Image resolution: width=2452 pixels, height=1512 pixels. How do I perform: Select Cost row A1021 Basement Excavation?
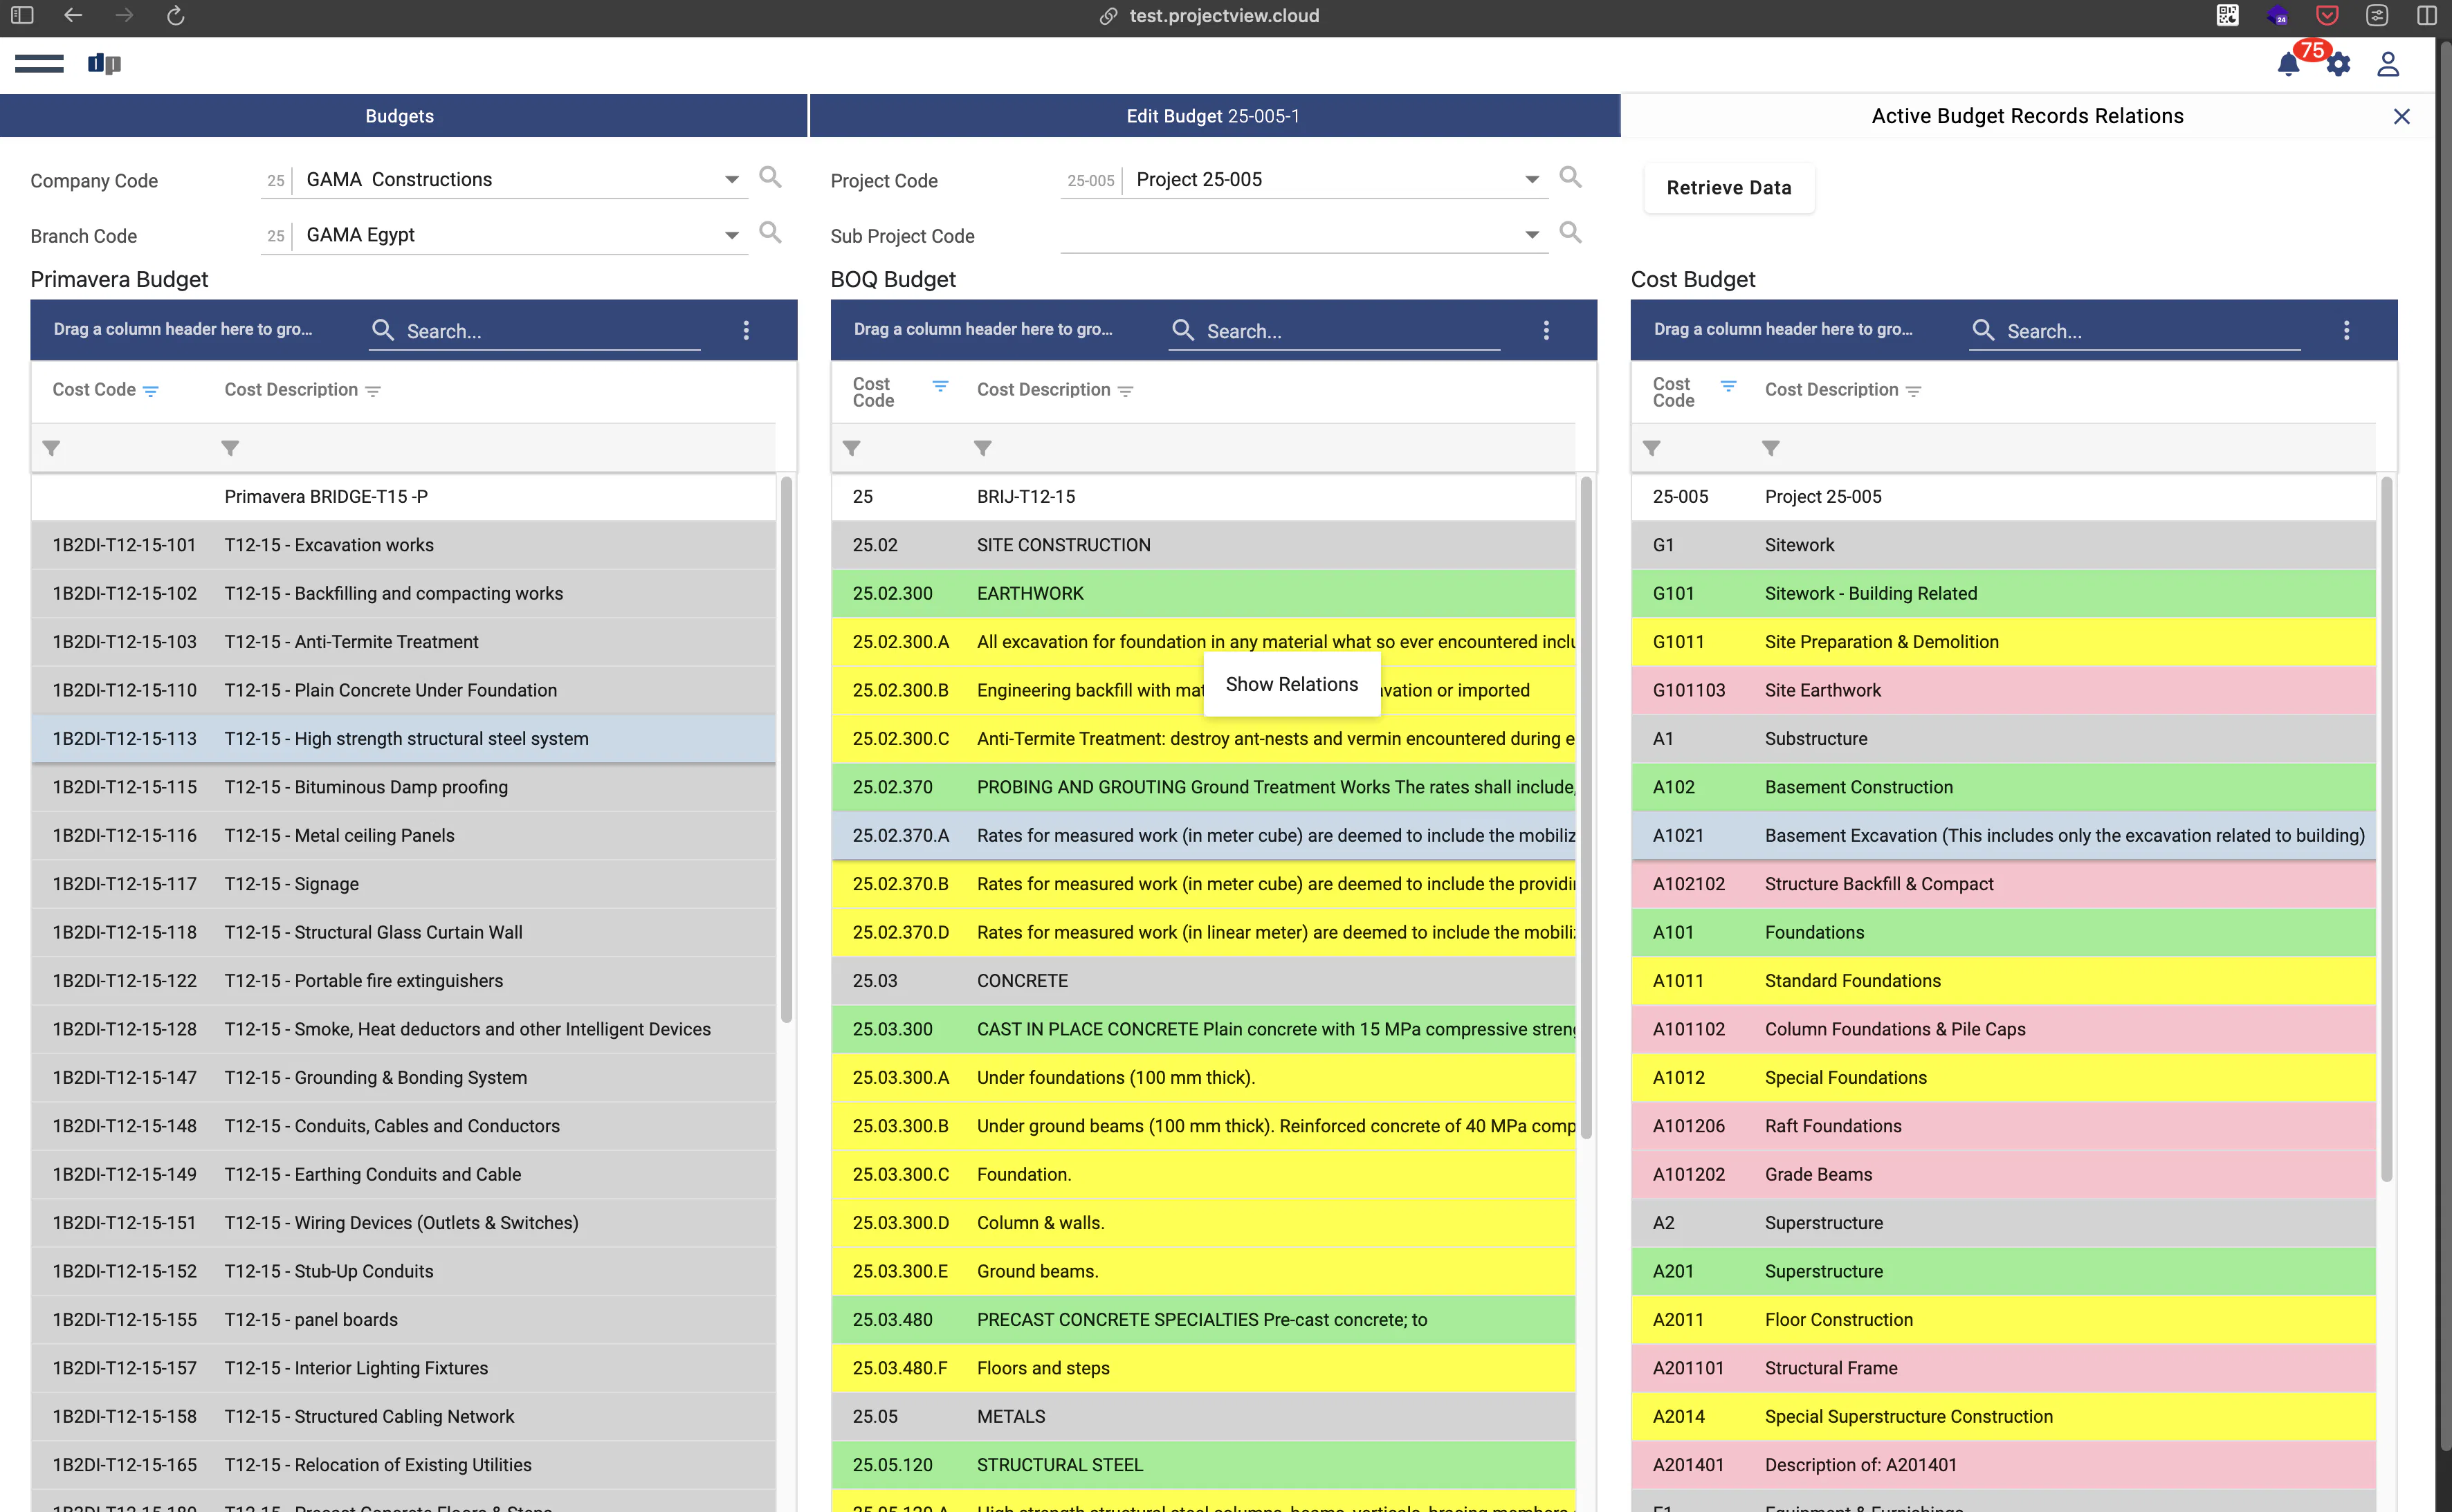pyautogui.click(x=2003, y=836)
